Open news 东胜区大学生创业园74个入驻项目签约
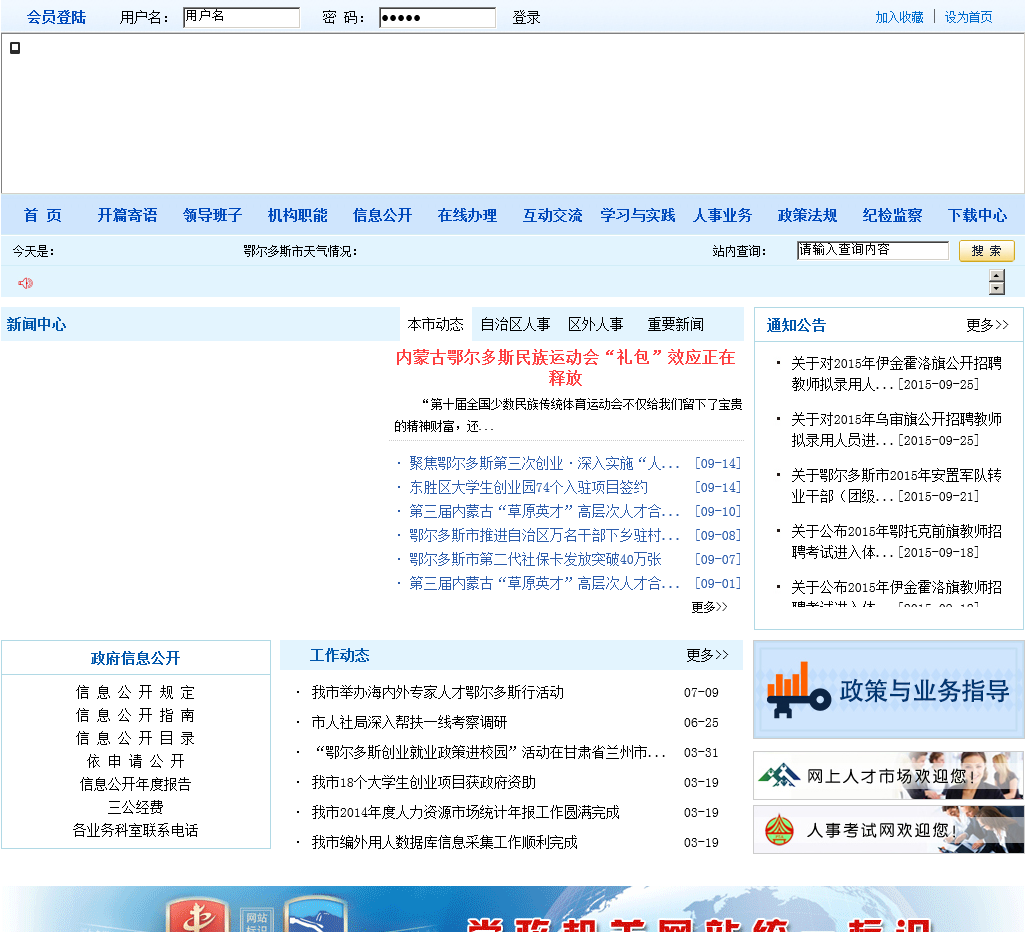This screenshot has width=1025, height=932. click(x=528, y=488)
